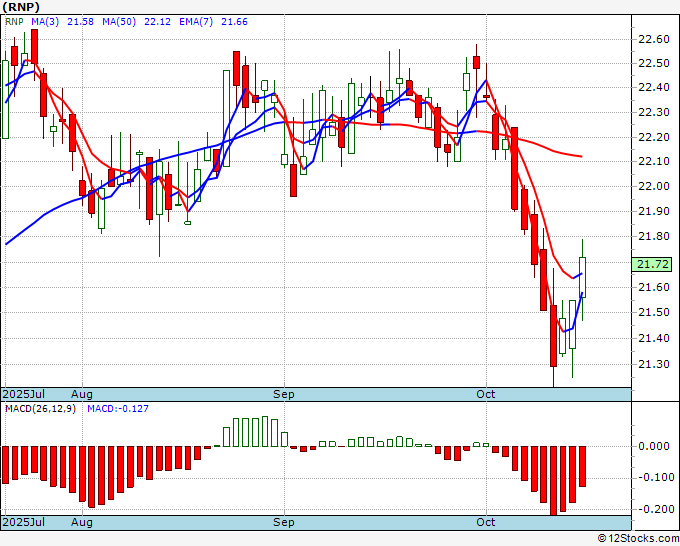
Task: Click the latest green candlestick near 21.72
Action: tap(582, 278)
